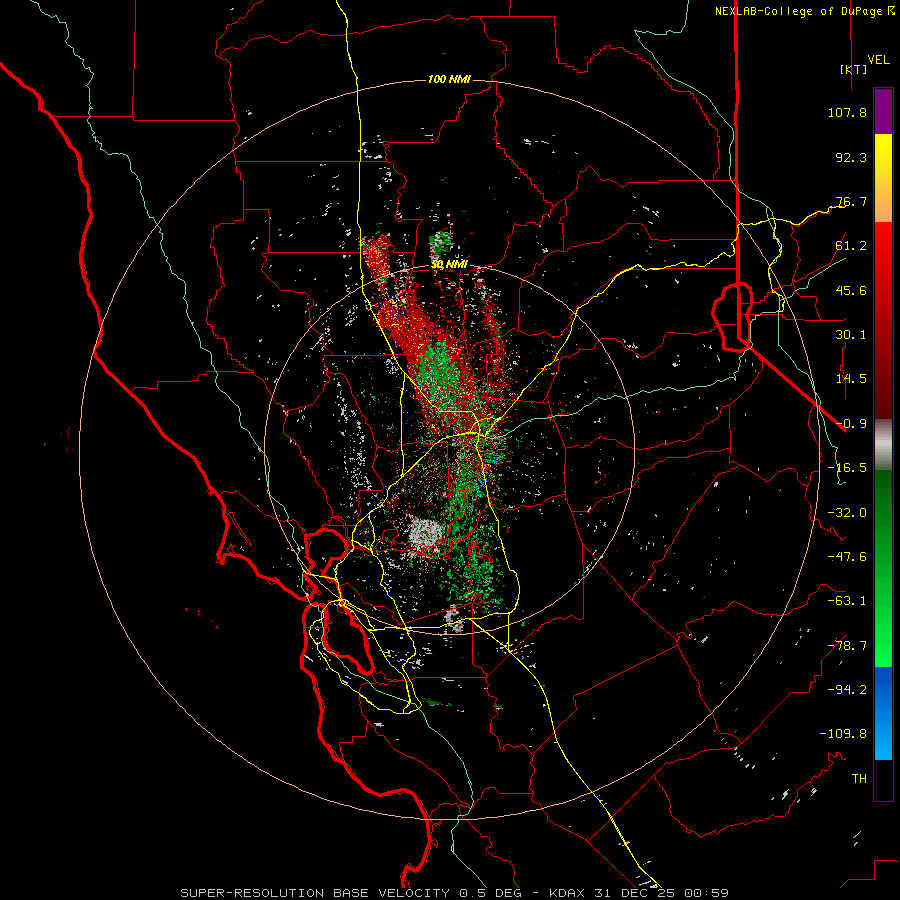Click the -78.7 velocity scale value
Image resolution: width=900 pixels, height=900 pixels.
[847, 646]
